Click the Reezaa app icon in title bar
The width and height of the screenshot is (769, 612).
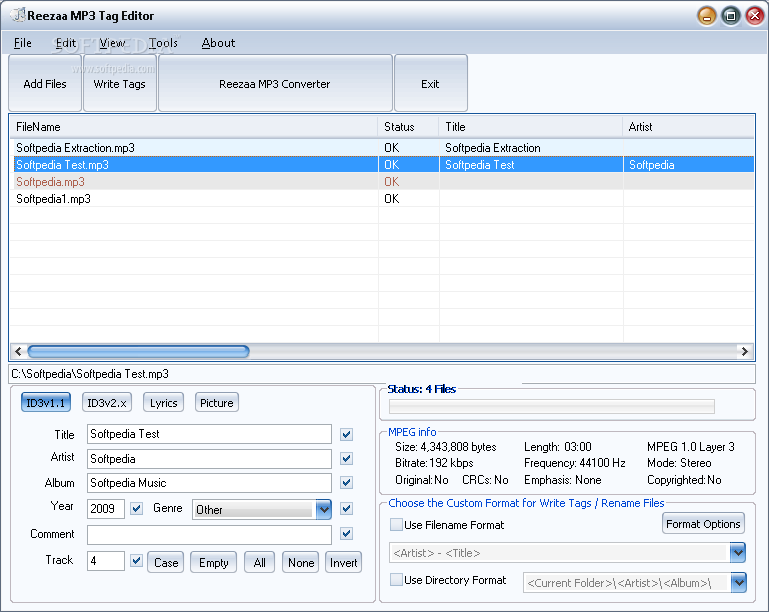(18, 15)
